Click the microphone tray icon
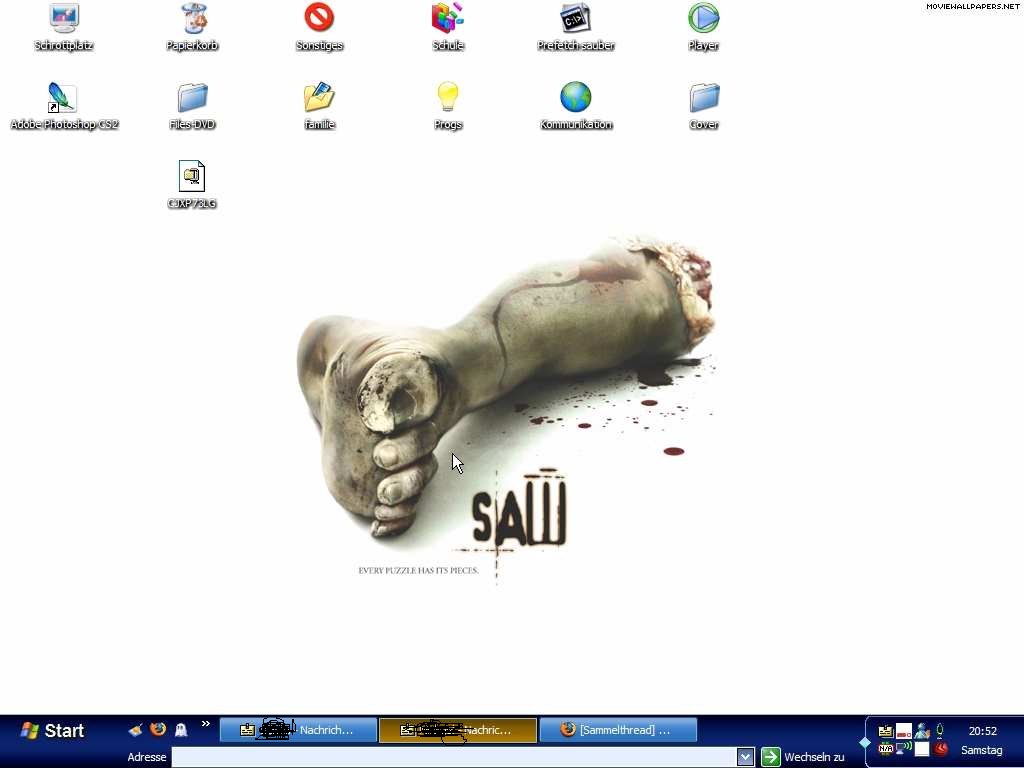 coord(940,731)
